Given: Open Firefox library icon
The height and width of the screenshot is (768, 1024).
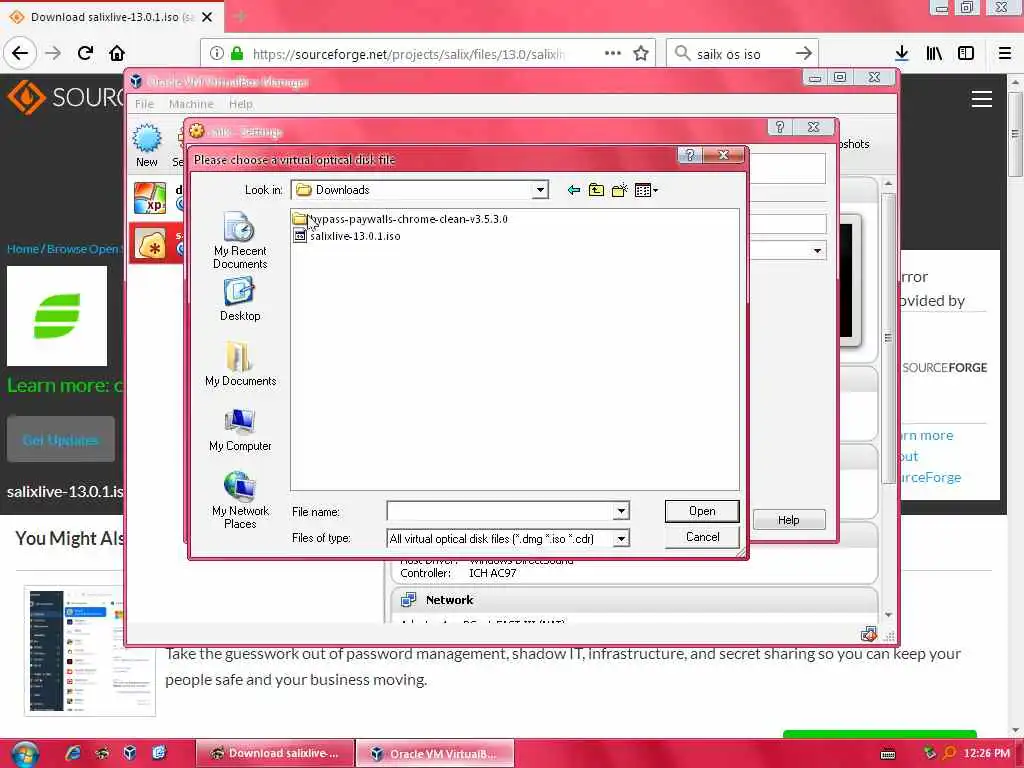Looking at the screenshot, I should [x=934, y=53].
